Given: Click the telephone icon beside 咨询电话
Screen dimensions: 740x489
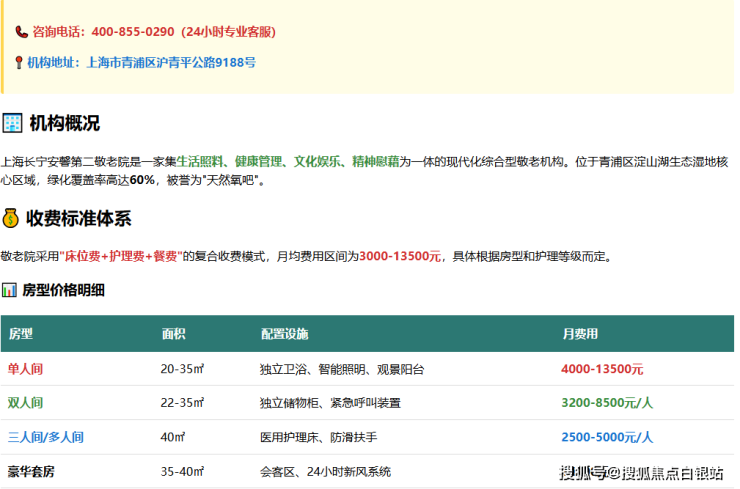Looking at the screenshot, I should (21, 32).
